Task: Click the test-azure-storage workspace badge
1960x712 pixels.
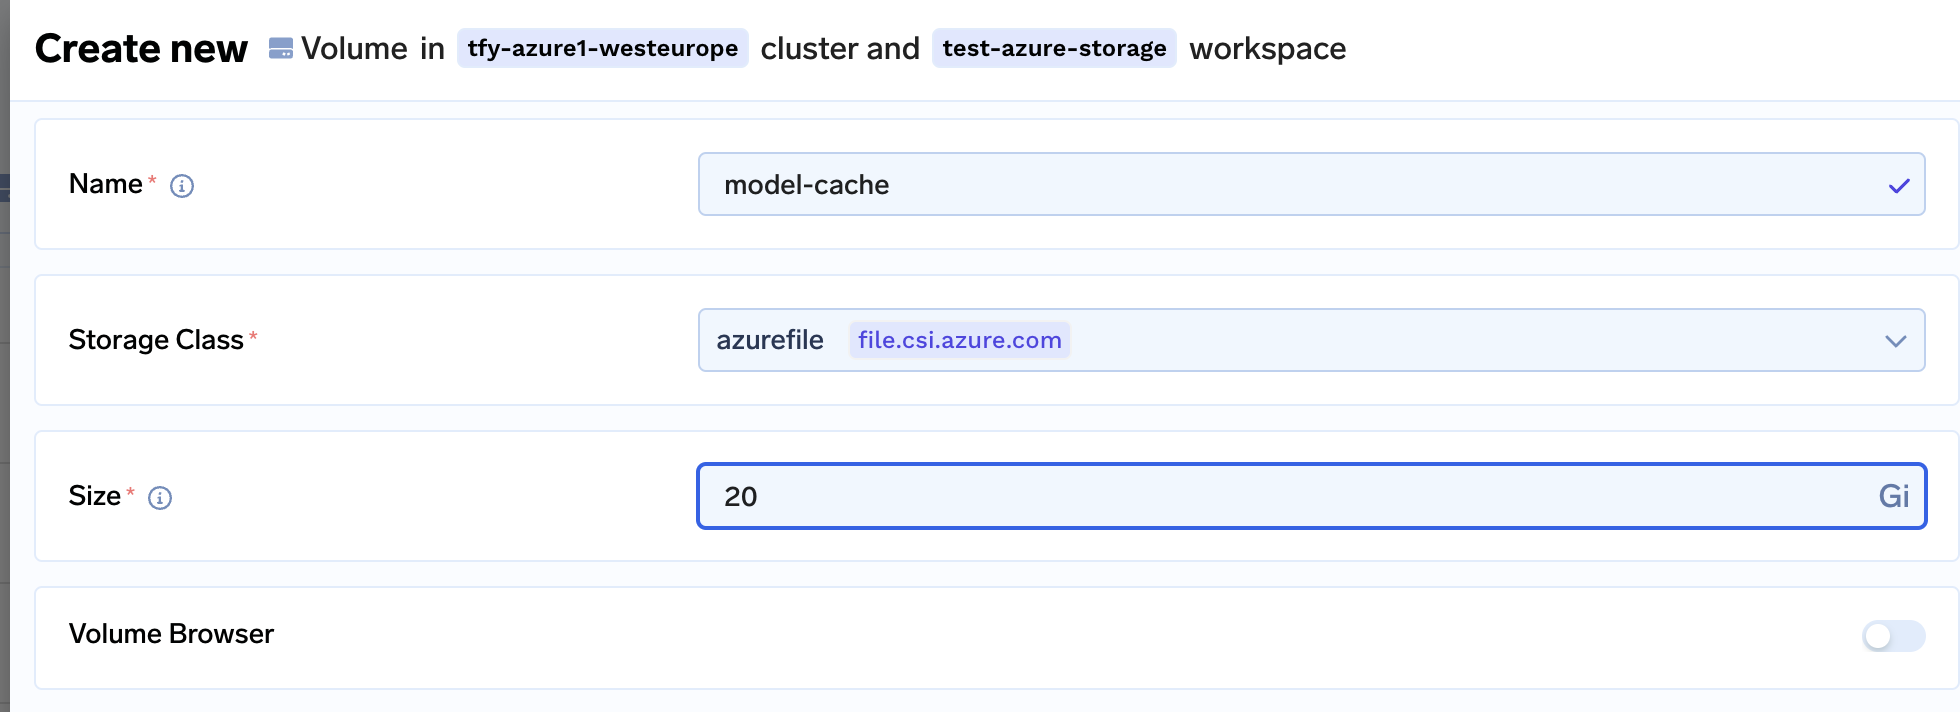Action: click(x=1054, y=48)
